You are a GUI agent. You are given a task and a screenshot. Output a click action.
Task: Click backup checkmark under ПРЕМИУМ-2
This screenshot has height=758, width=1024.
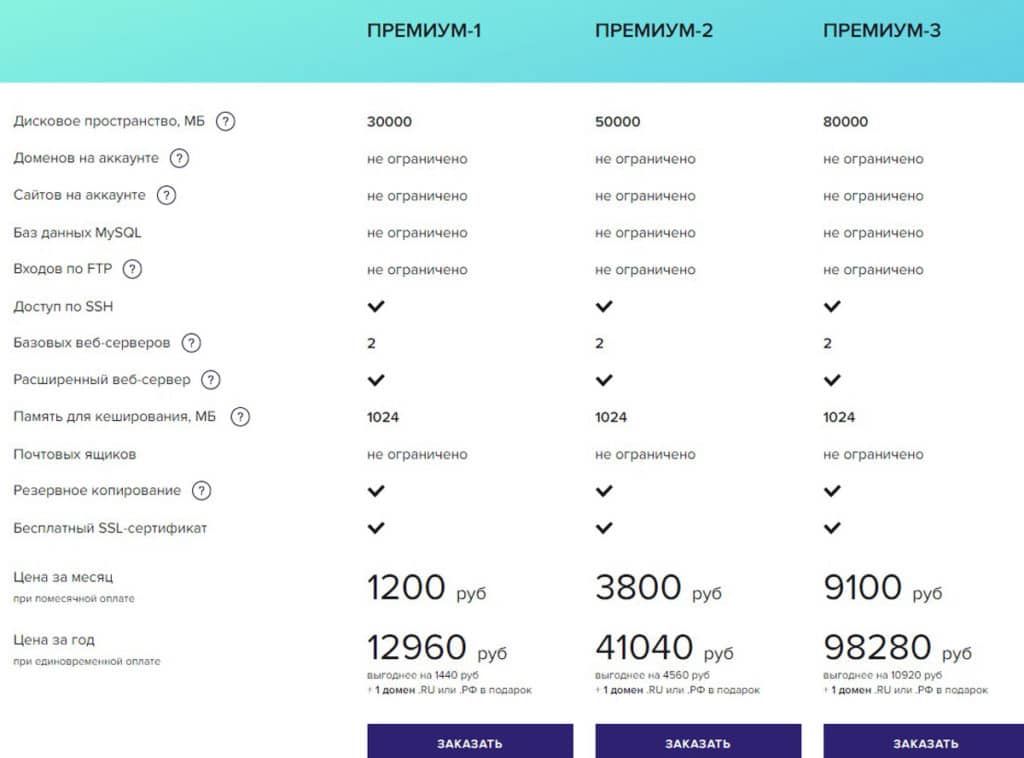[604, 491]
